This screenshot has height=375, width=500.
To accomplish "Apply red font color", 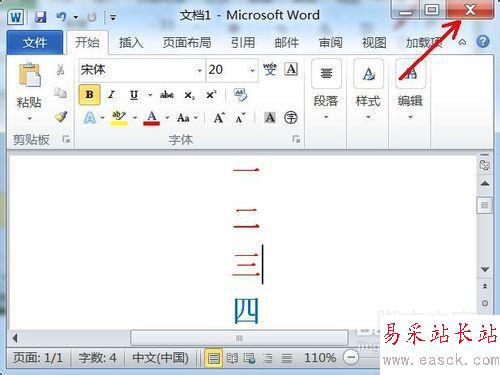I will coord(152,118).
